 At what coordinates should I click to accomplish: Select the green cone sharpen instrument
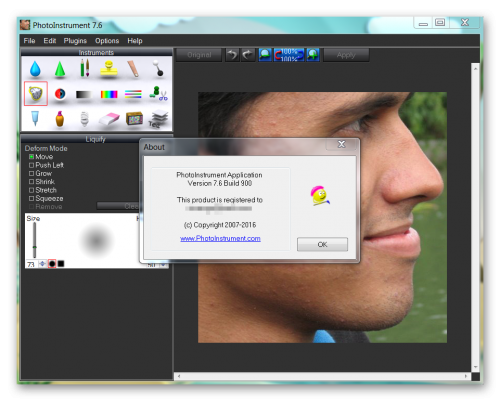point(60,70)
